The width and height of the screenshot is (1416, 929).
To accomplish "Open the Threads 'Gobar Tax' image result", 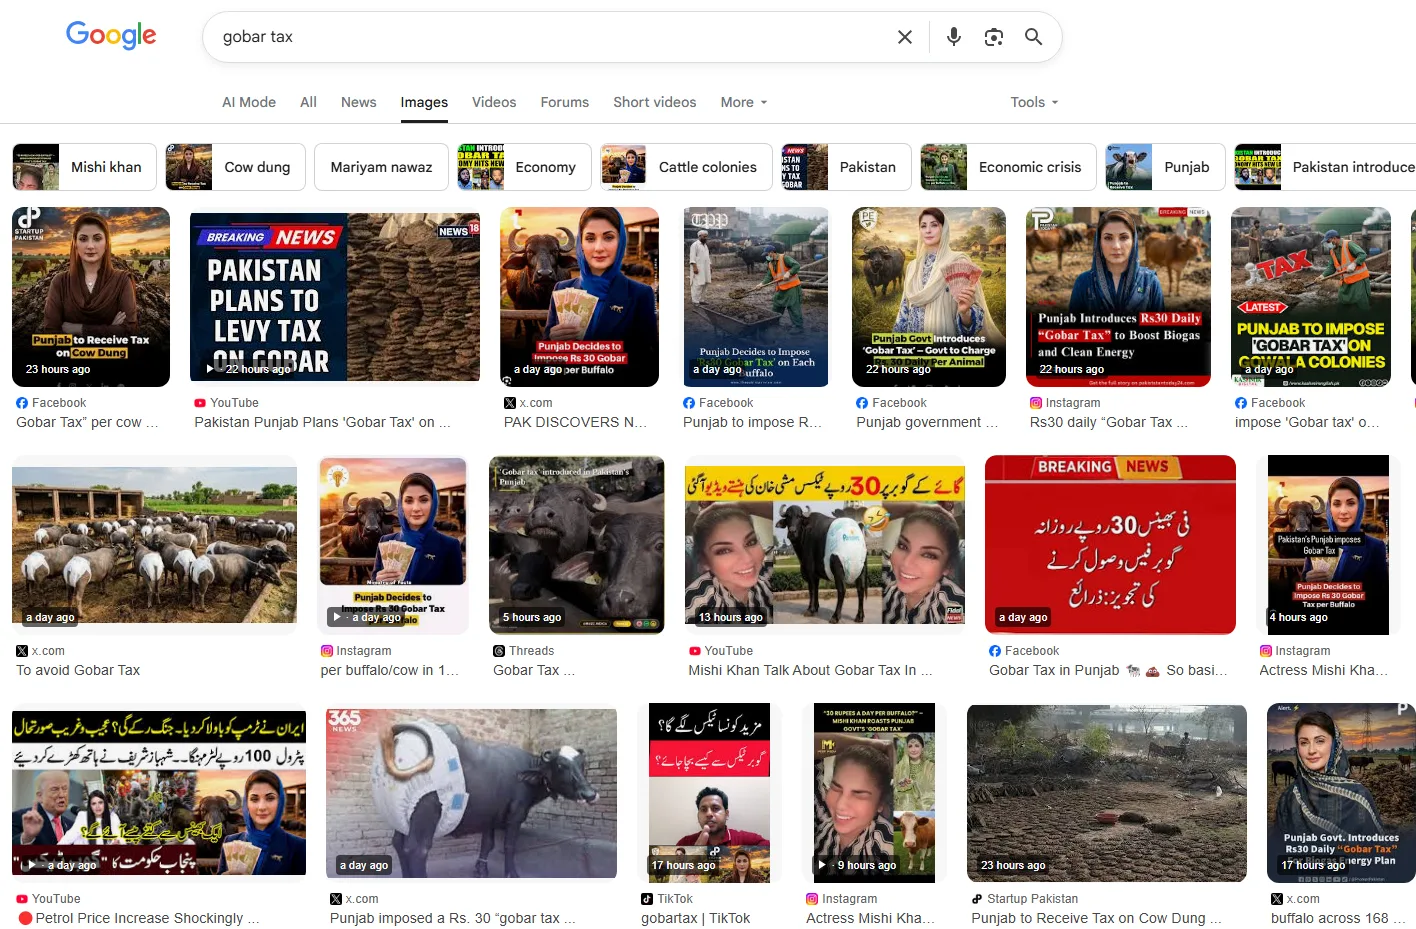I will pyautogui.click(x=576, y=544).
